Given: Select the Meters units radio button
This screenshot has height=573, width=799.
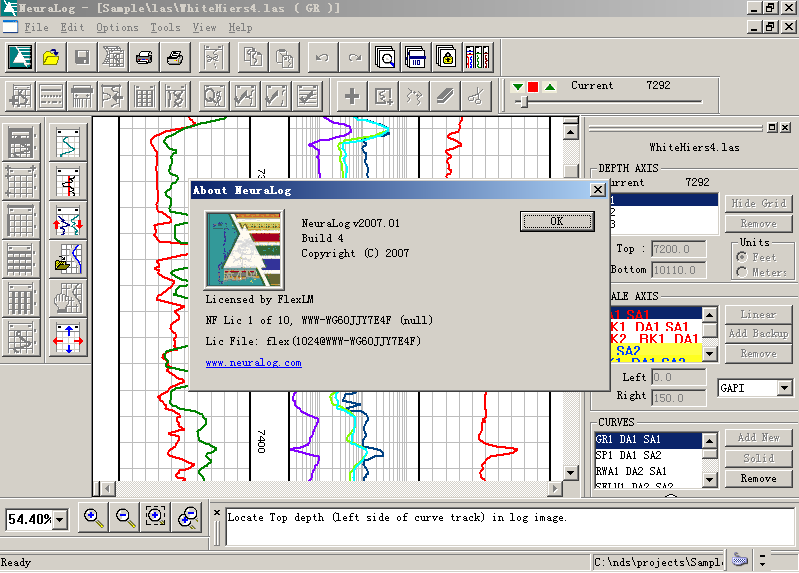Looking at the screenshot, I should coord(742,272).
